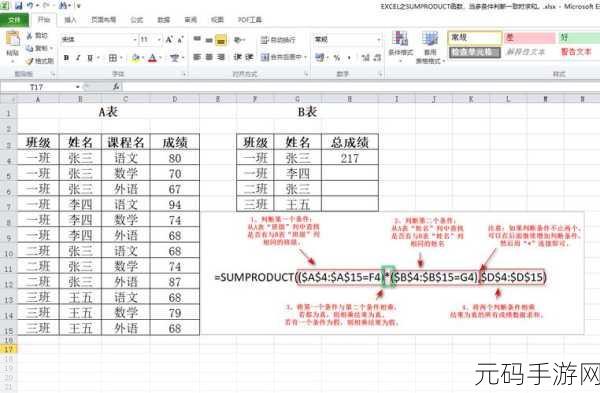Toggle Align Text Right
The height and width of the screenshot is (393, 600).
(x=221, y=57)
